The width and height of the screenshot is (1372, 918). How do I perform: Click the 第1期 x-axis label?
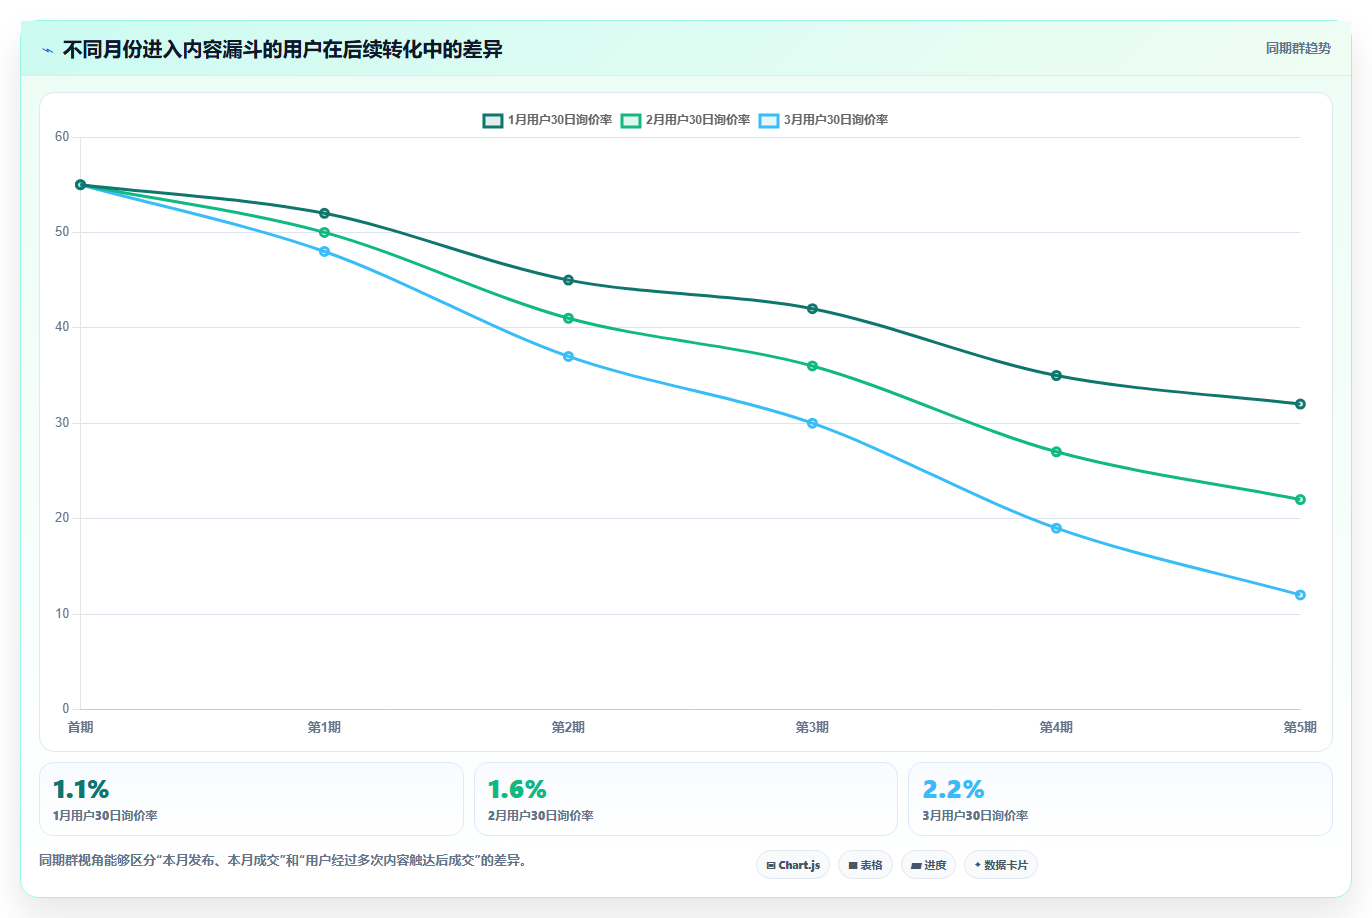324,727
